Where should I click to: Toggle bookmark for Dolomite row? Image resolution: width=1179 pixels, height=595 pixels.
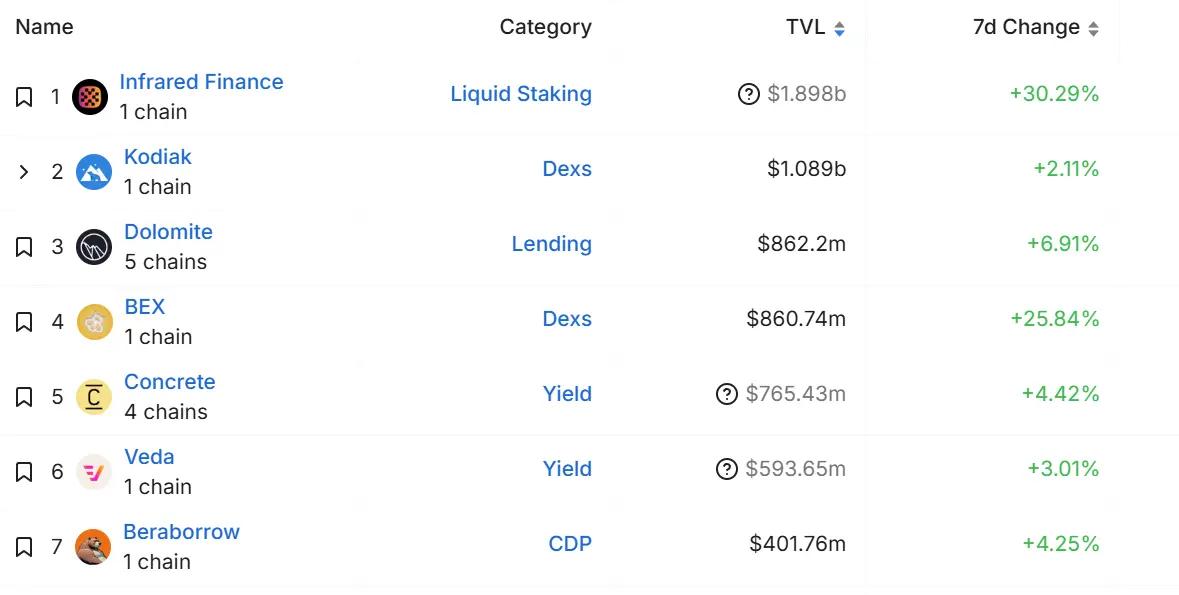[x=24, y=247]
